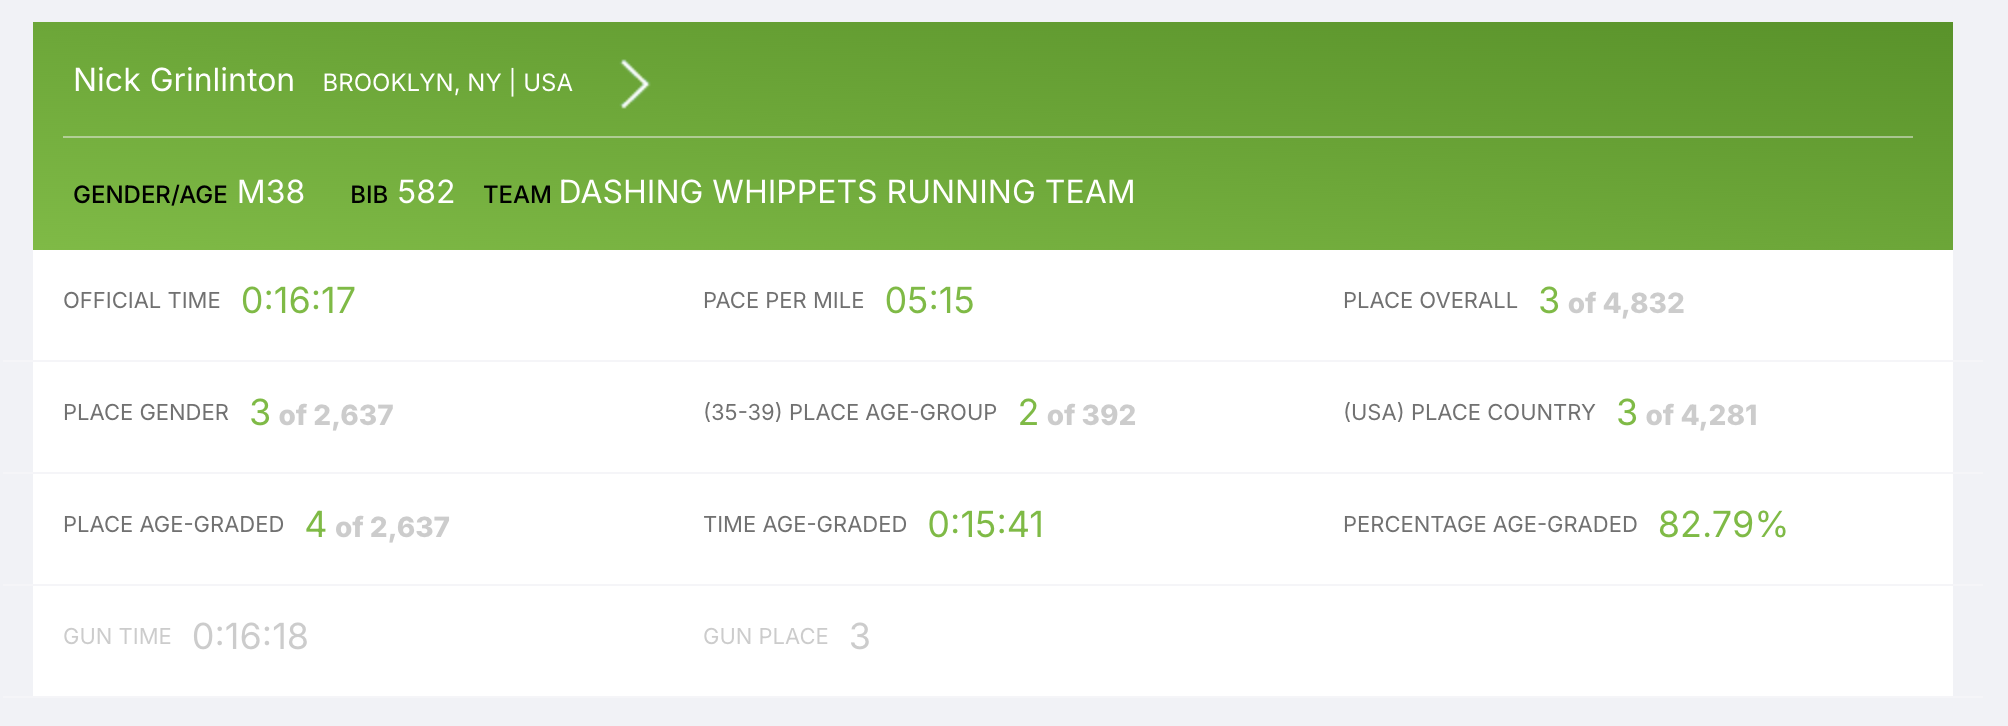The image size is (2008, 726).
Task: Click USA place country 3 of 4,281
Action: click(1687, 414)
